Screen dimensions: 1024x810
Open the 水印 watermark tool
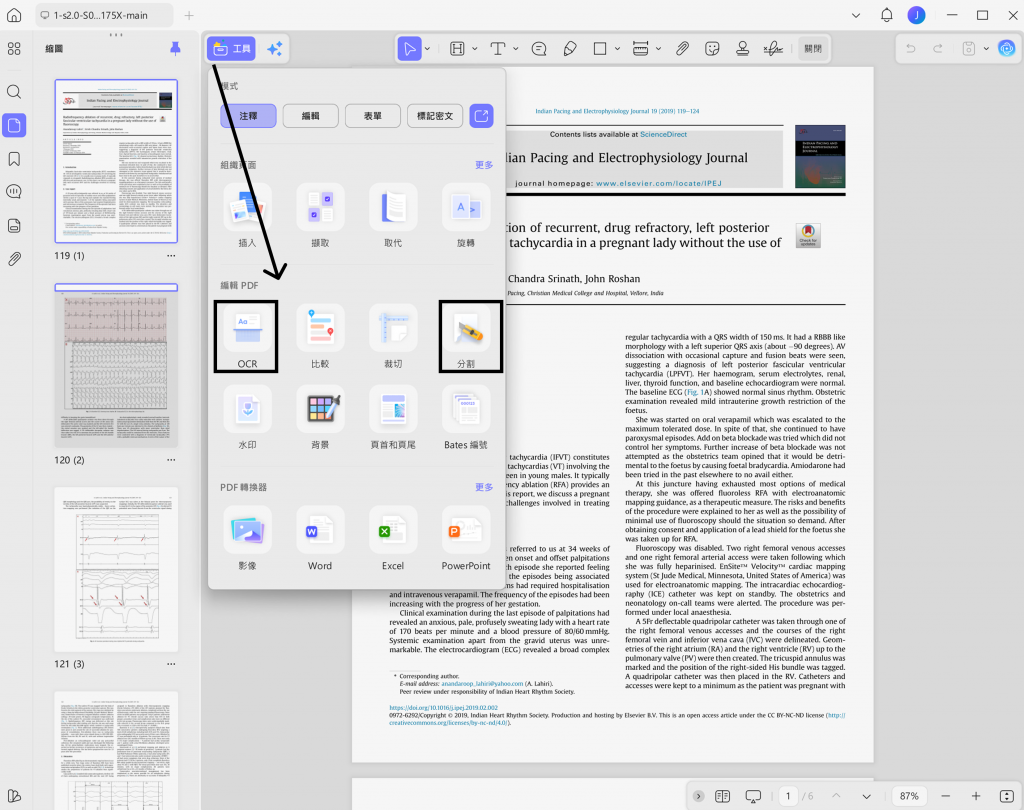(247, 418)
